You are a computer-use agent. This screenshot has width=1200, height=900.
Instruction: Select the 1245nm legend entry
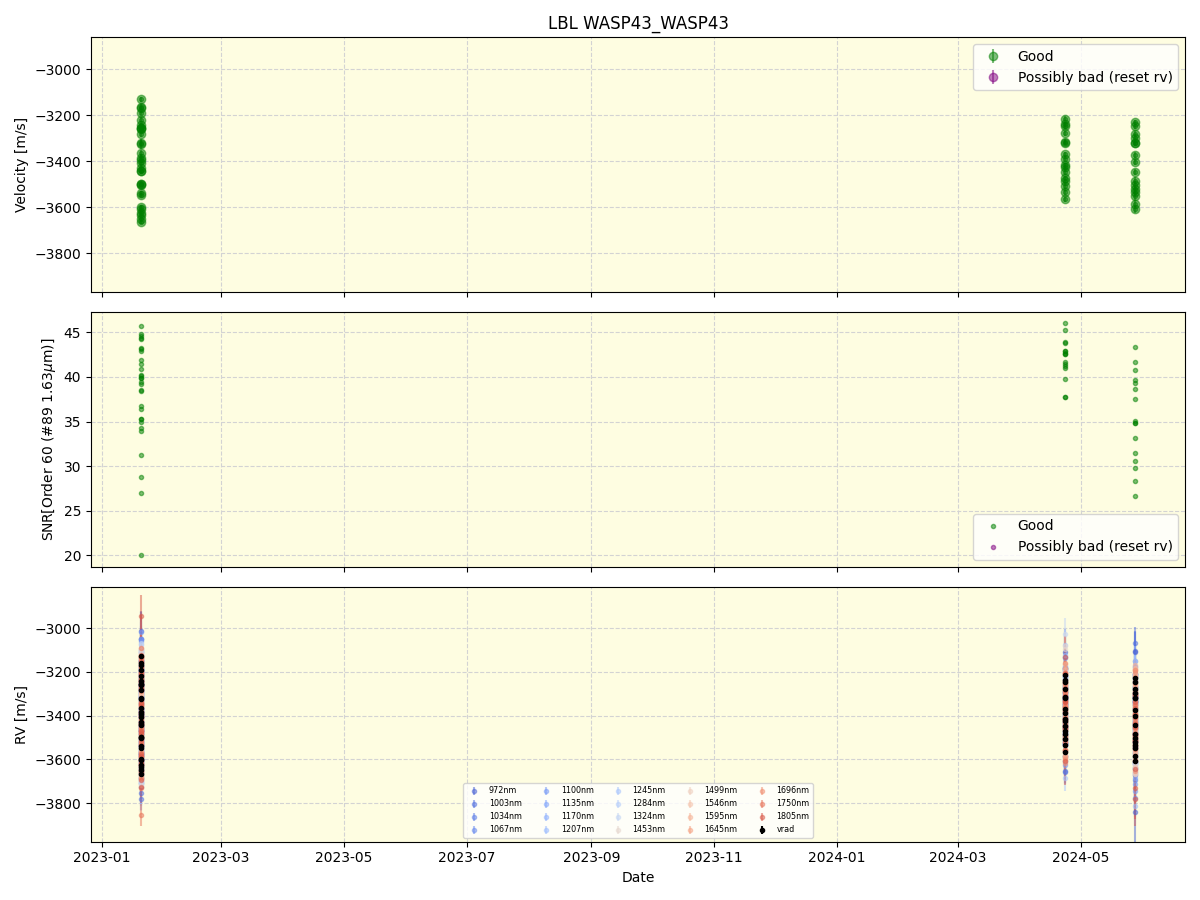pos(649,790)
